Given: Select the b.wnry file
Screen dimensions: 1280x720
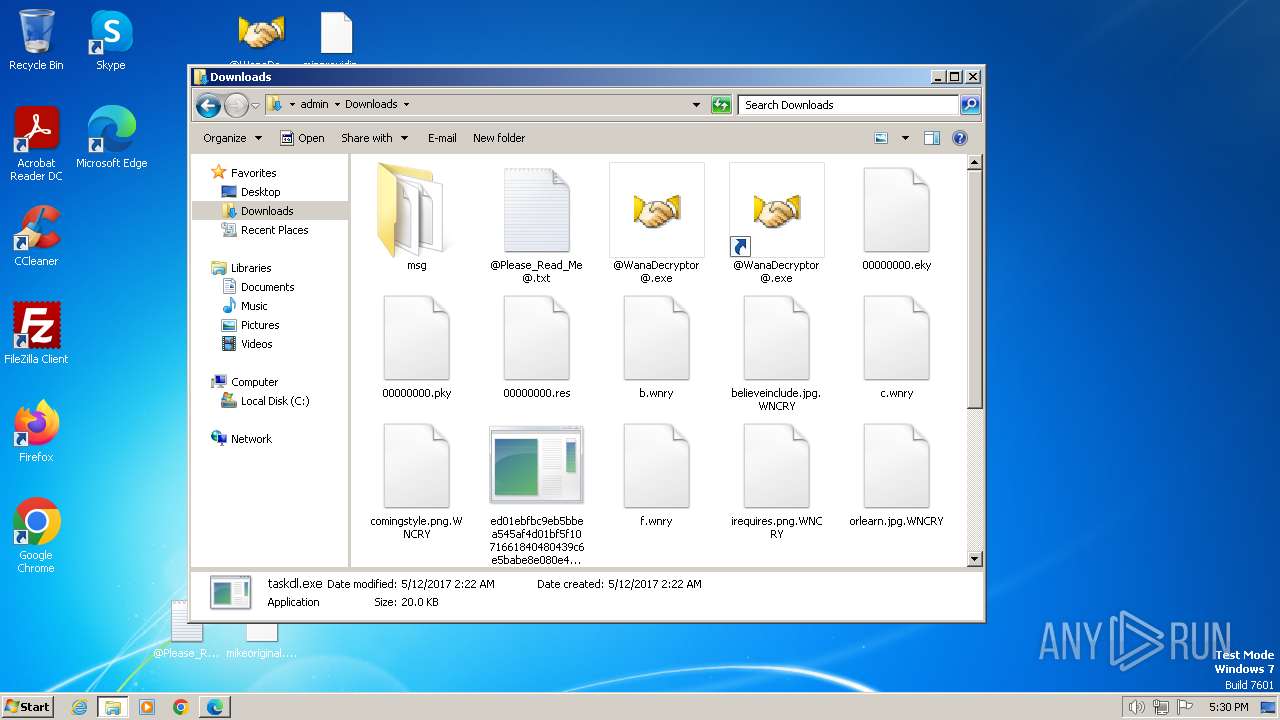Looking at the screenshot, I should [x=656, y=347].
